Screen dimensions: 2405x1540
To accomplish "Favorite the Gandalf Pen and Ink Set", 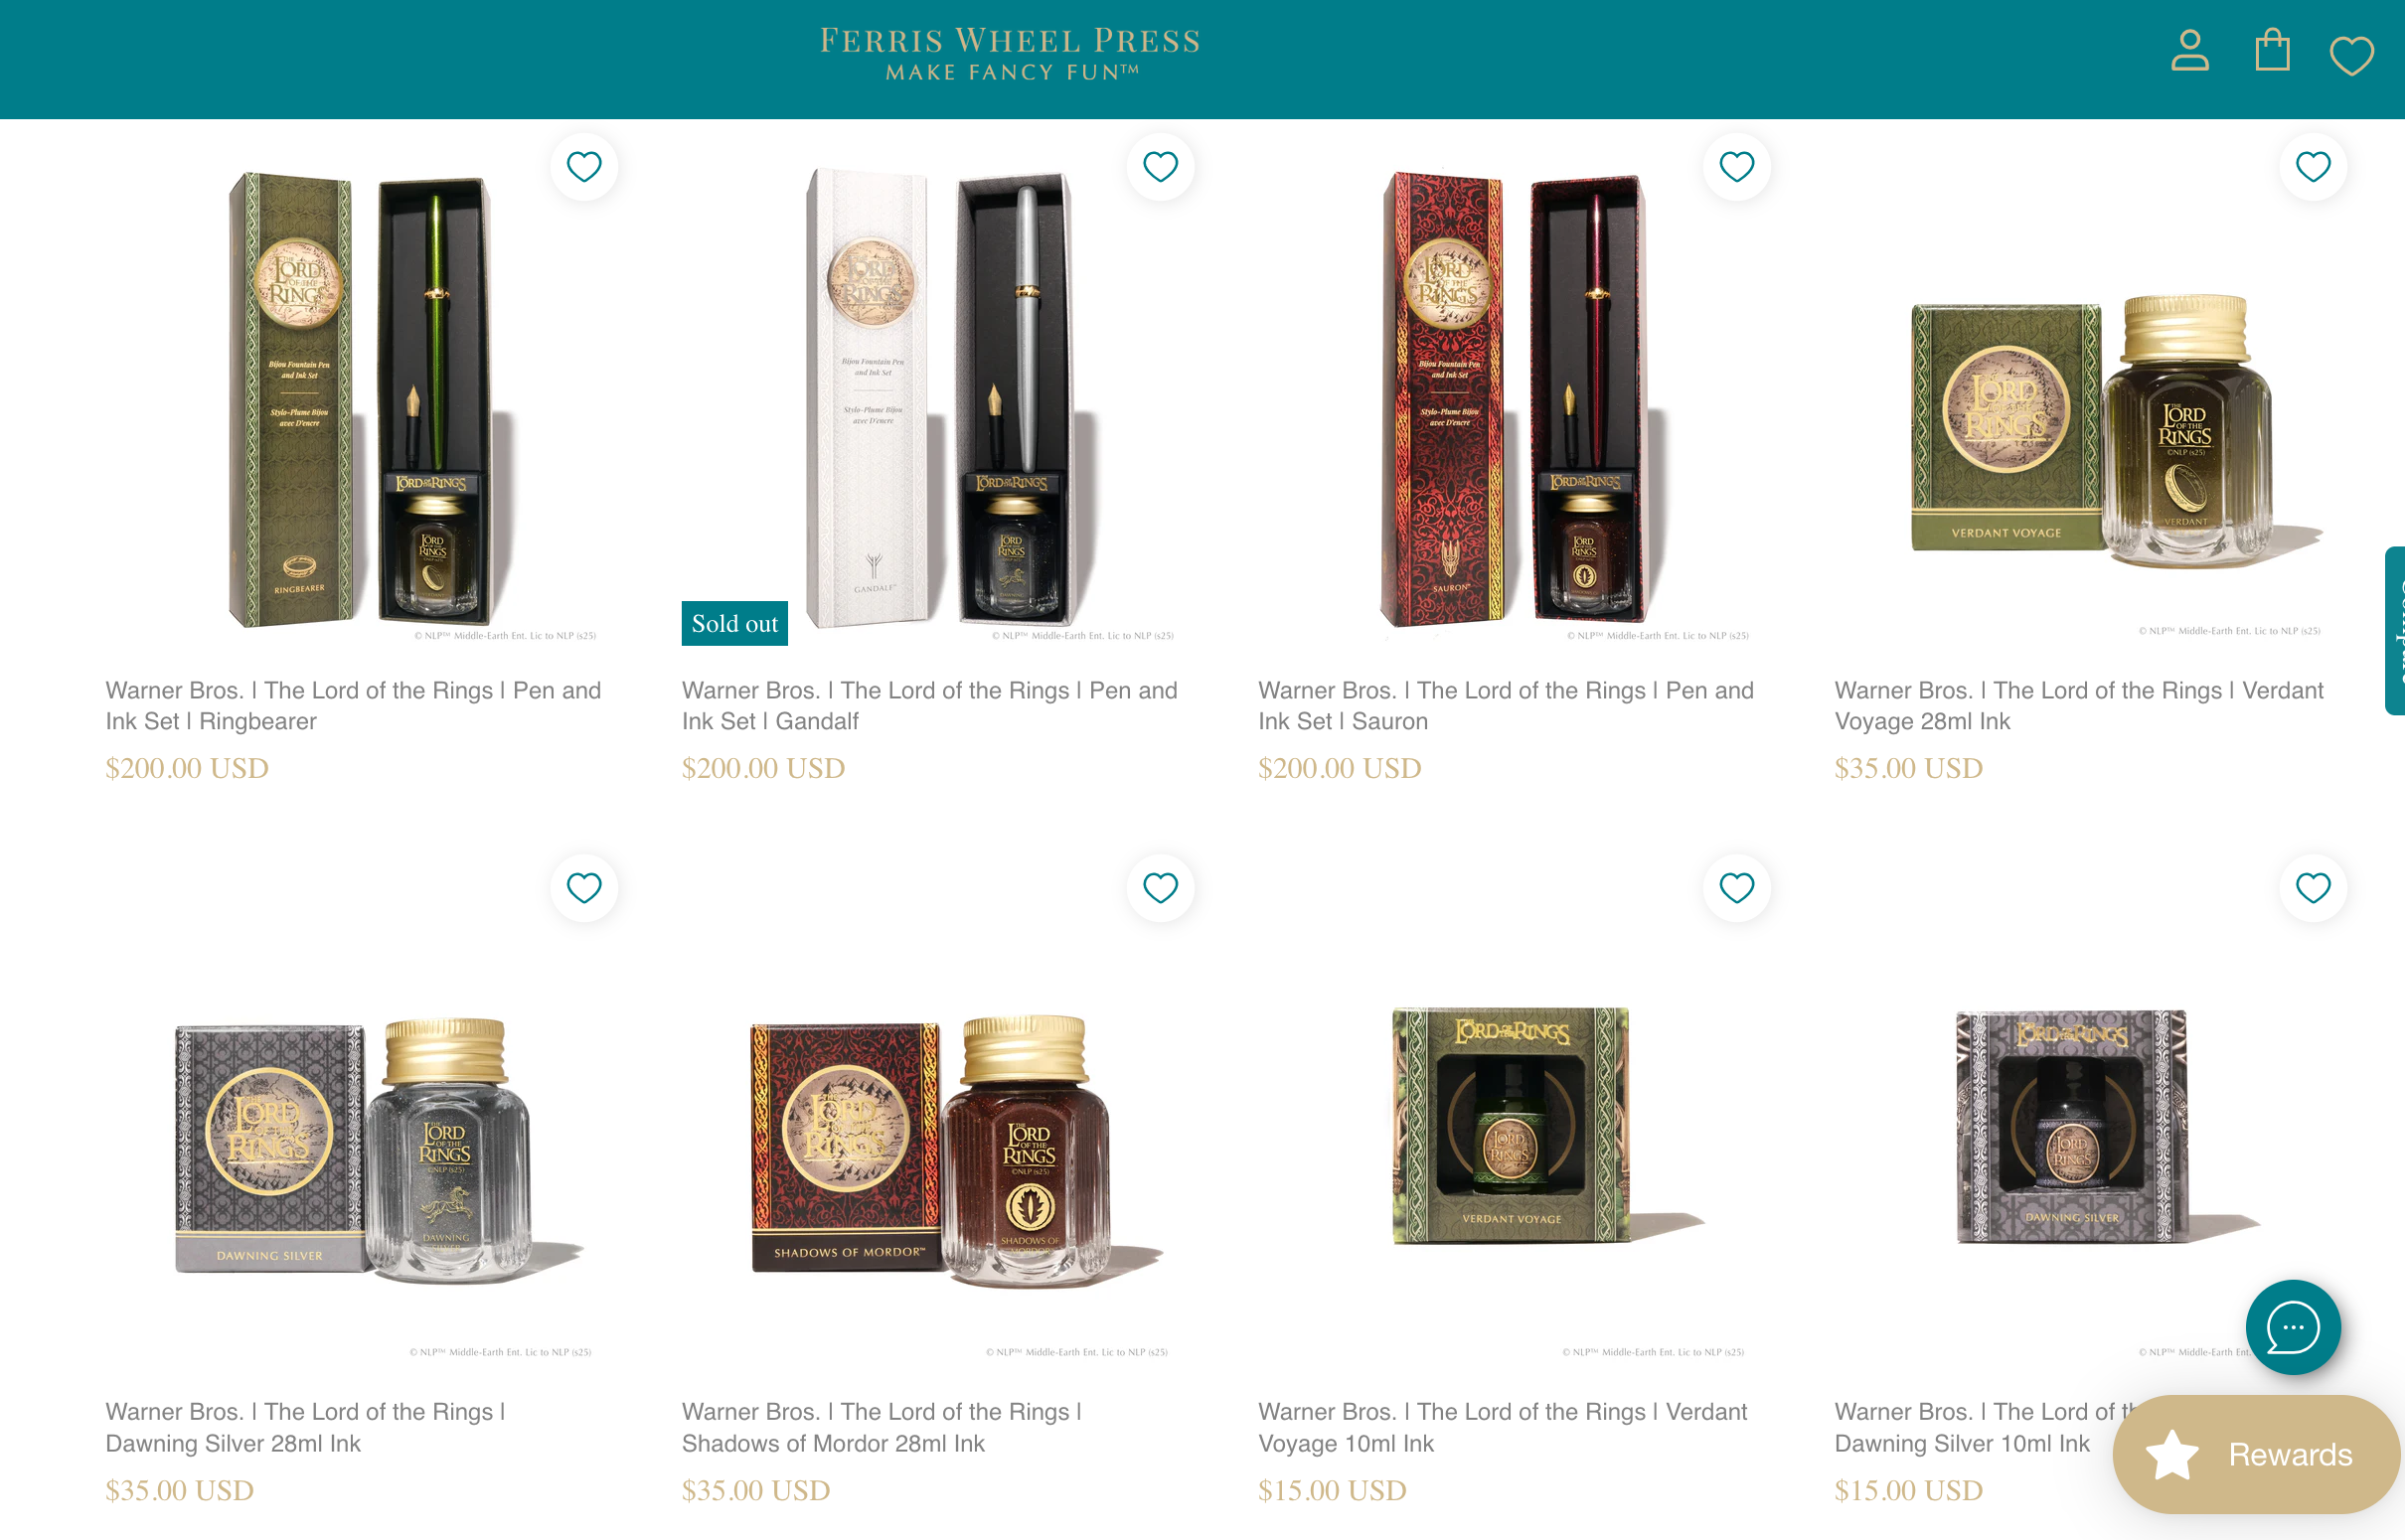I will [x=1160, y=166].
